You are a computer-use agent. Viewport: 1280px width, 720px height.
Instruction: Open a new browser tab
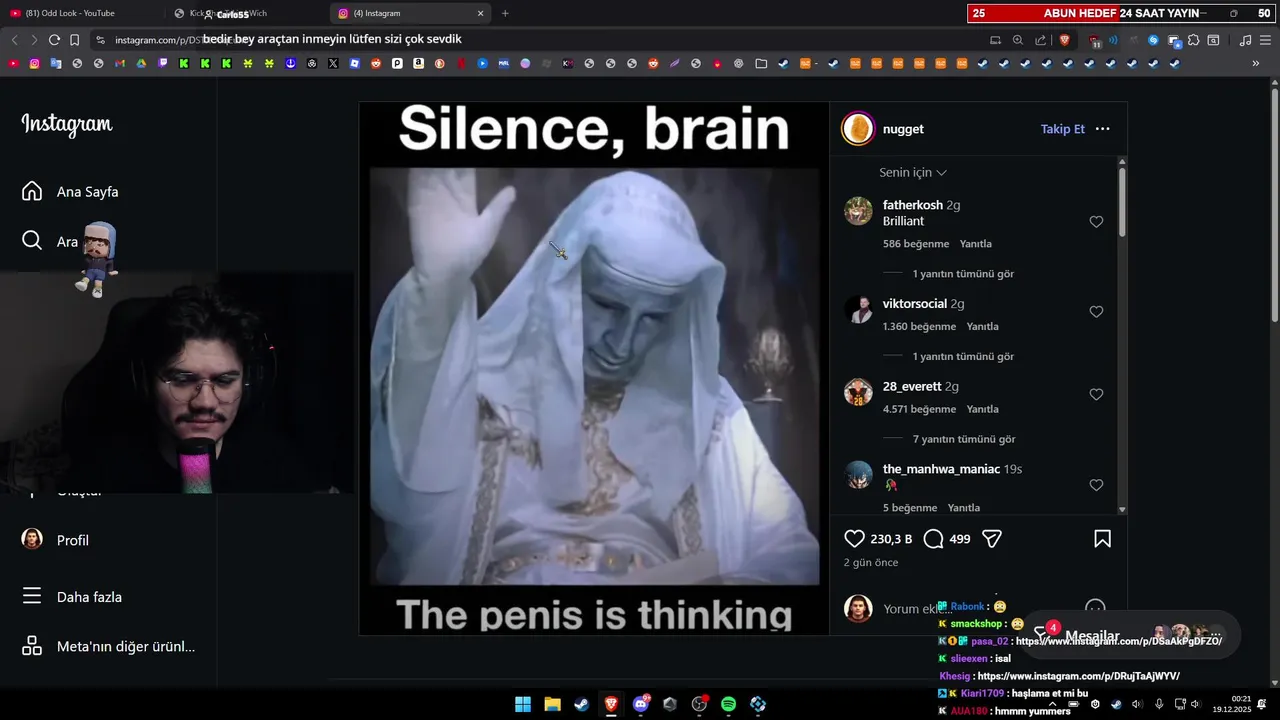point(505,13)
